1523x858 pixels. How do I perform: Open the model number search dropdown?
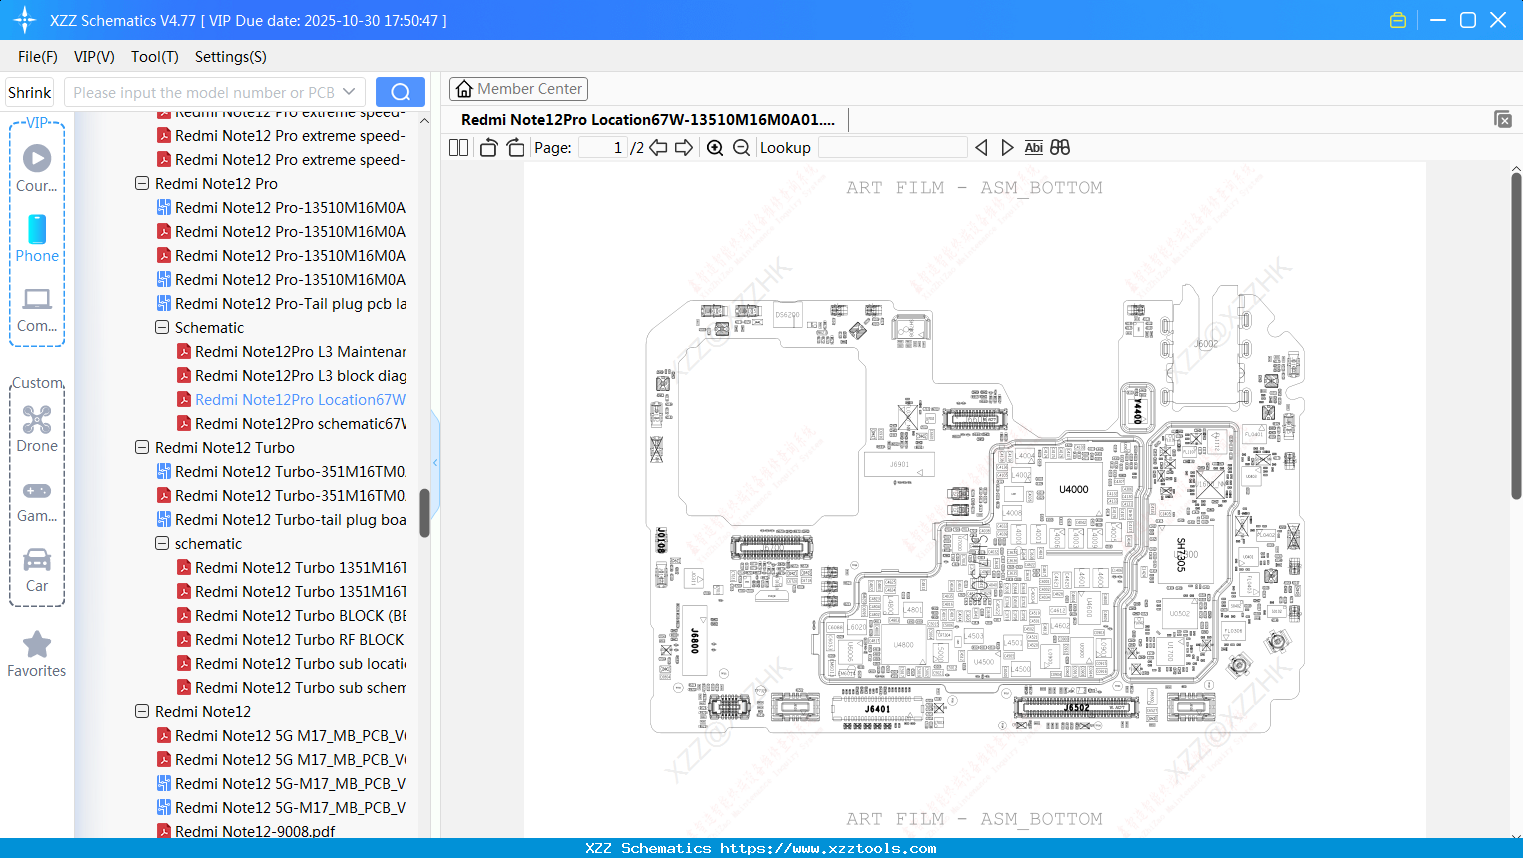[348, 91]
